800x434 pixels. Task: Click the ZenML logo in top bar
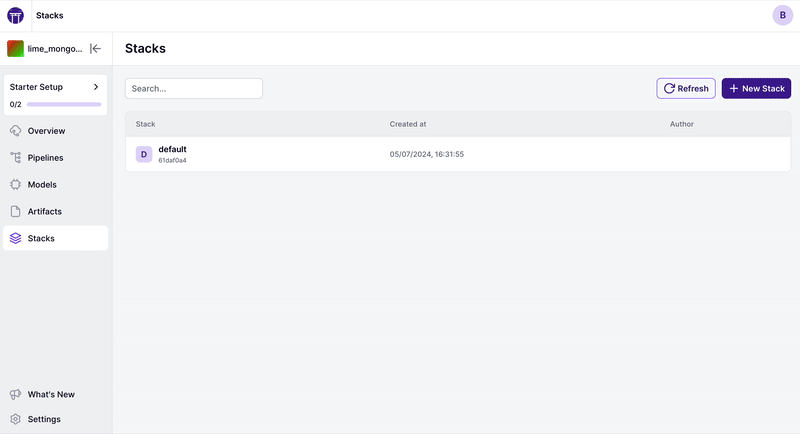coord(16,15)
